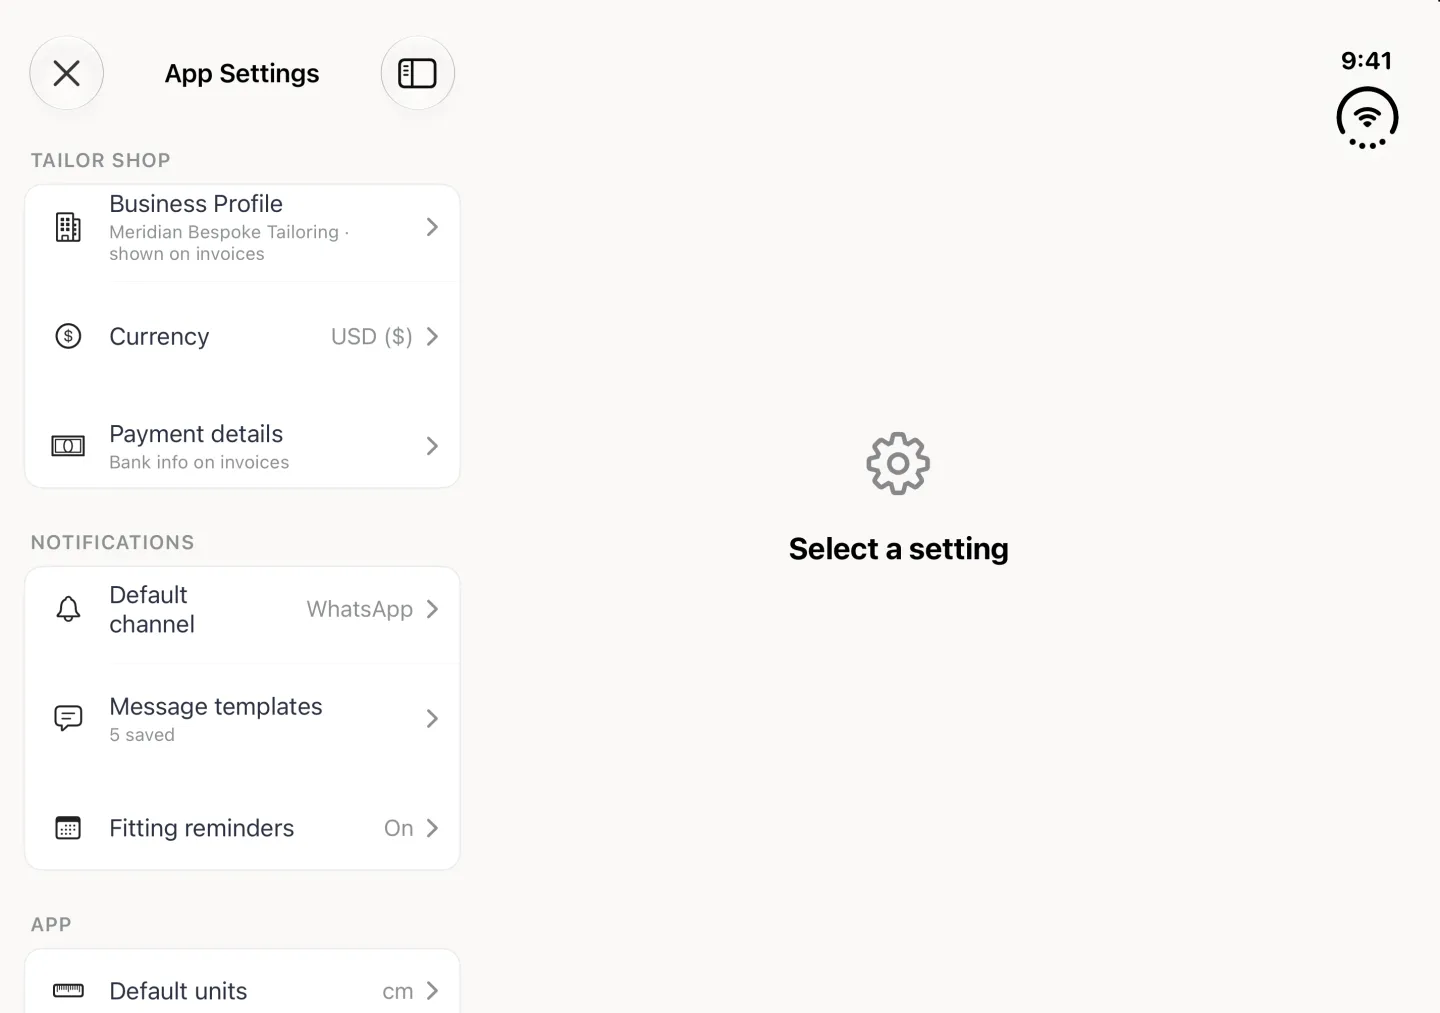The image size is (1440, 1013).
Task: Click 'Meridian Bespoke Tailoring' subtitle
Action: (x=224, y=232)
